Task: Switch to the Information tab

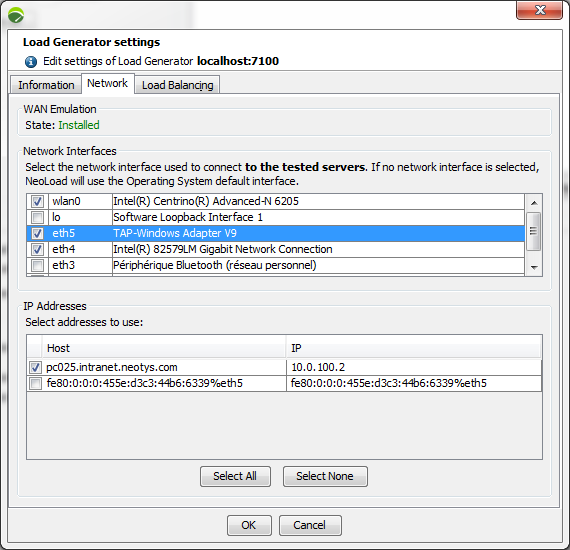Action: tap(46, 85)
